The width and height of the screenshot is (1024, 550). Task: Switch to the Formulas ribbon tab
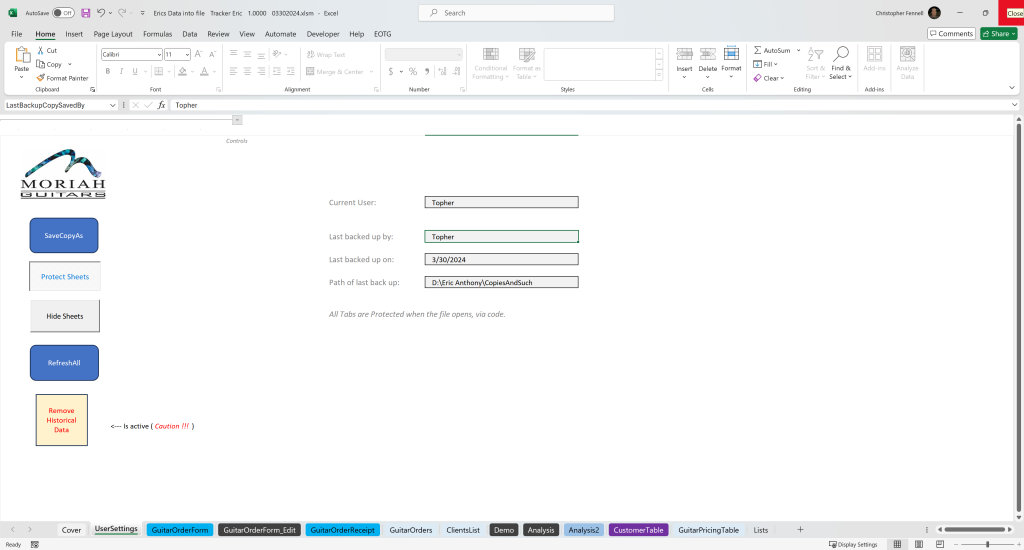pyautogui.click(x=157, y=34)
